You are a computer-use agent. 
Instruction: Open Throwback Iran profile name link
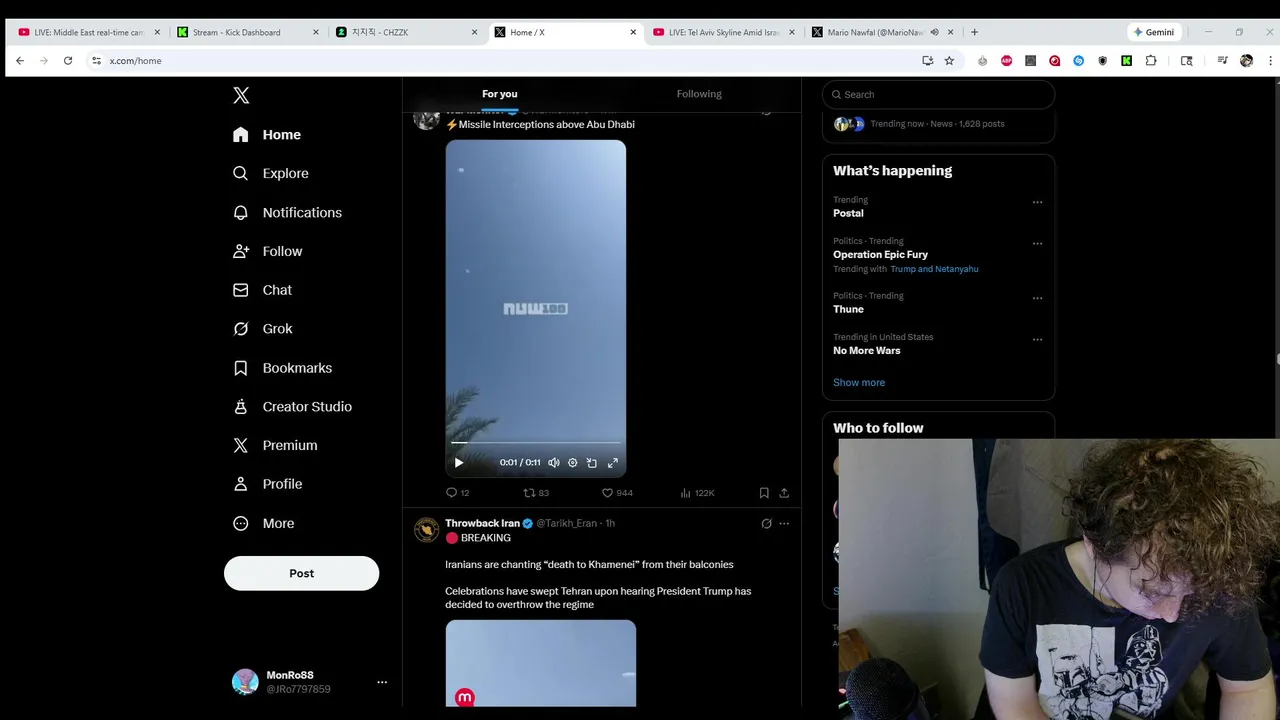coord(482,523)
